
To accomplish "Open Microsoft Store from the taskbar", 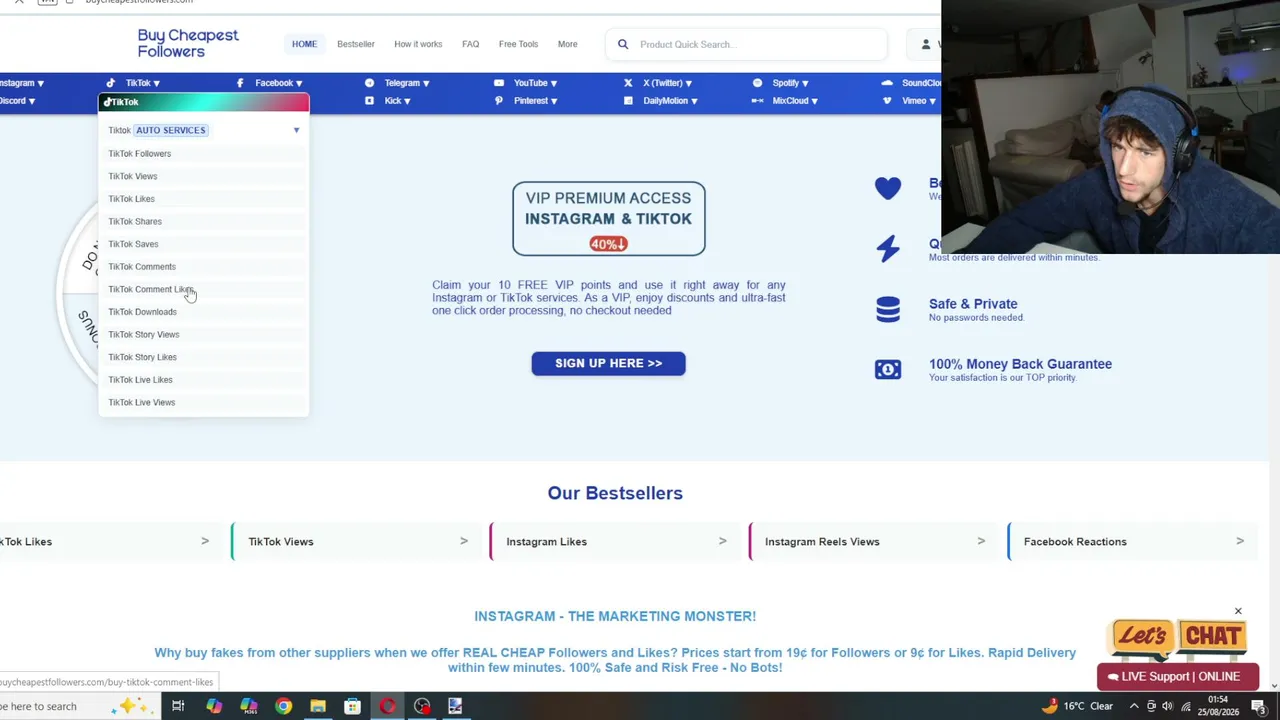I will click(352, 706).
